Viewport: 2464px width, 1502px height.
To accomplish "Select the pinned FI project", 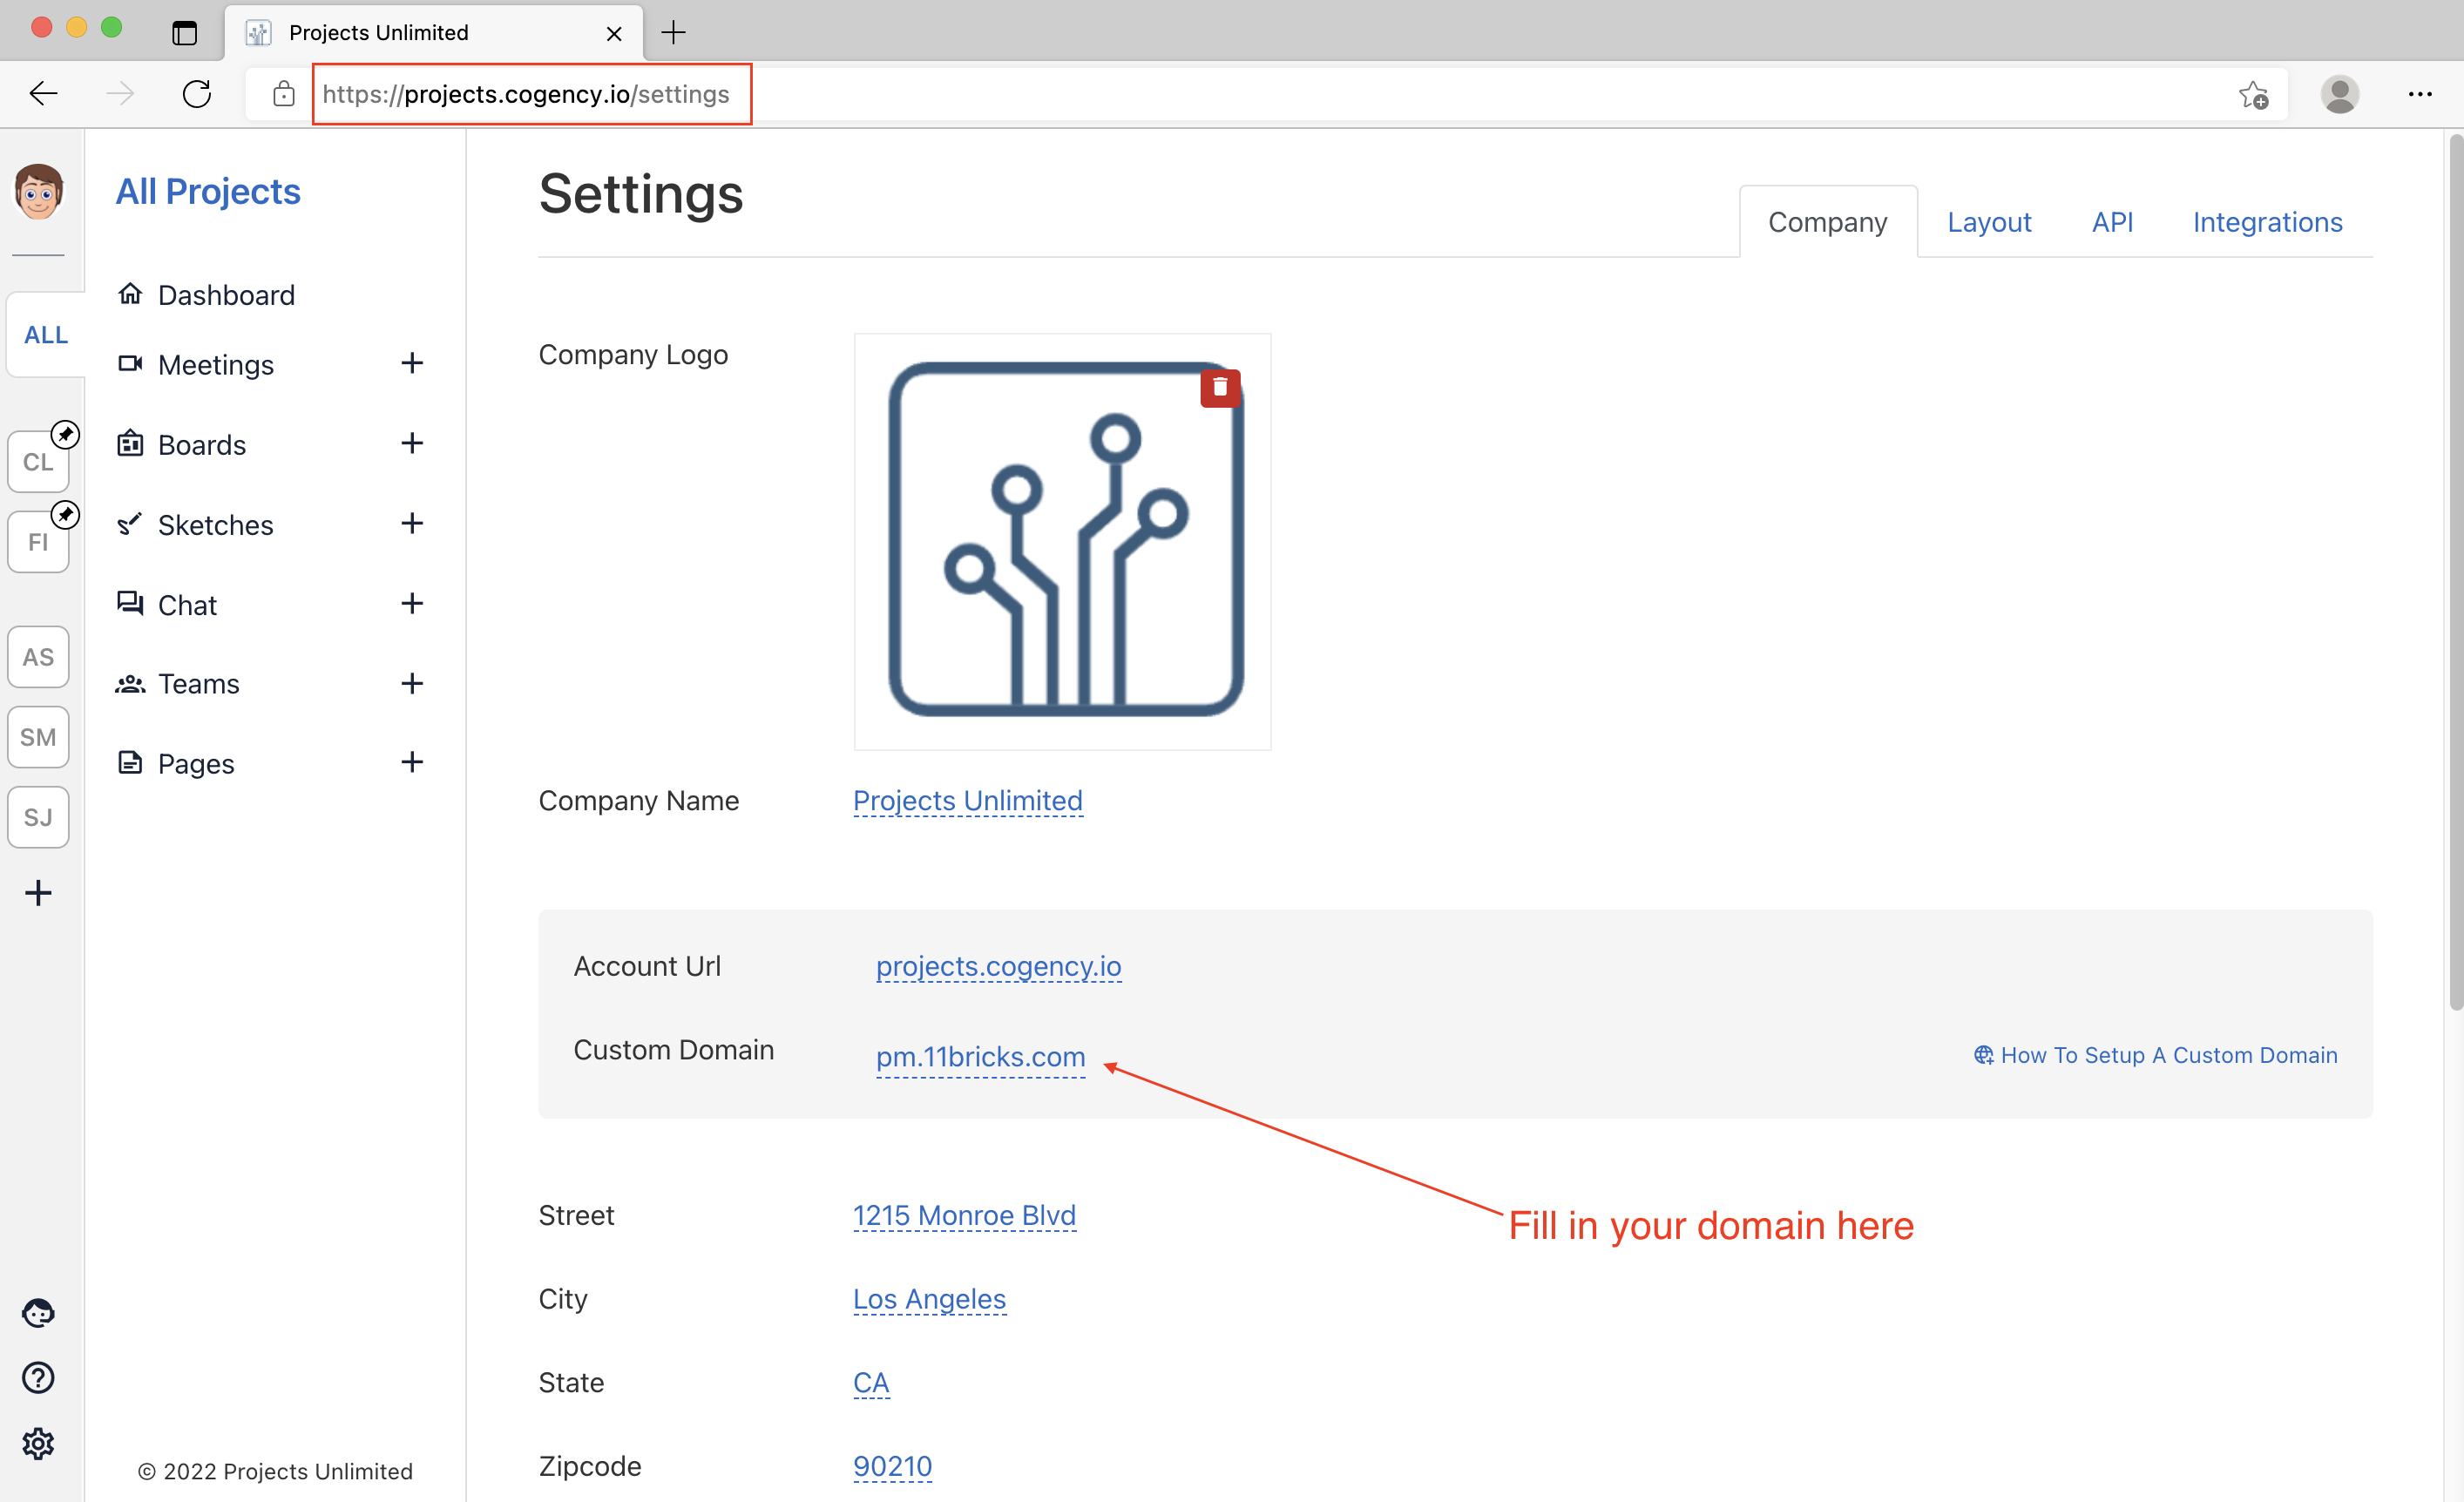I will 38,542.
